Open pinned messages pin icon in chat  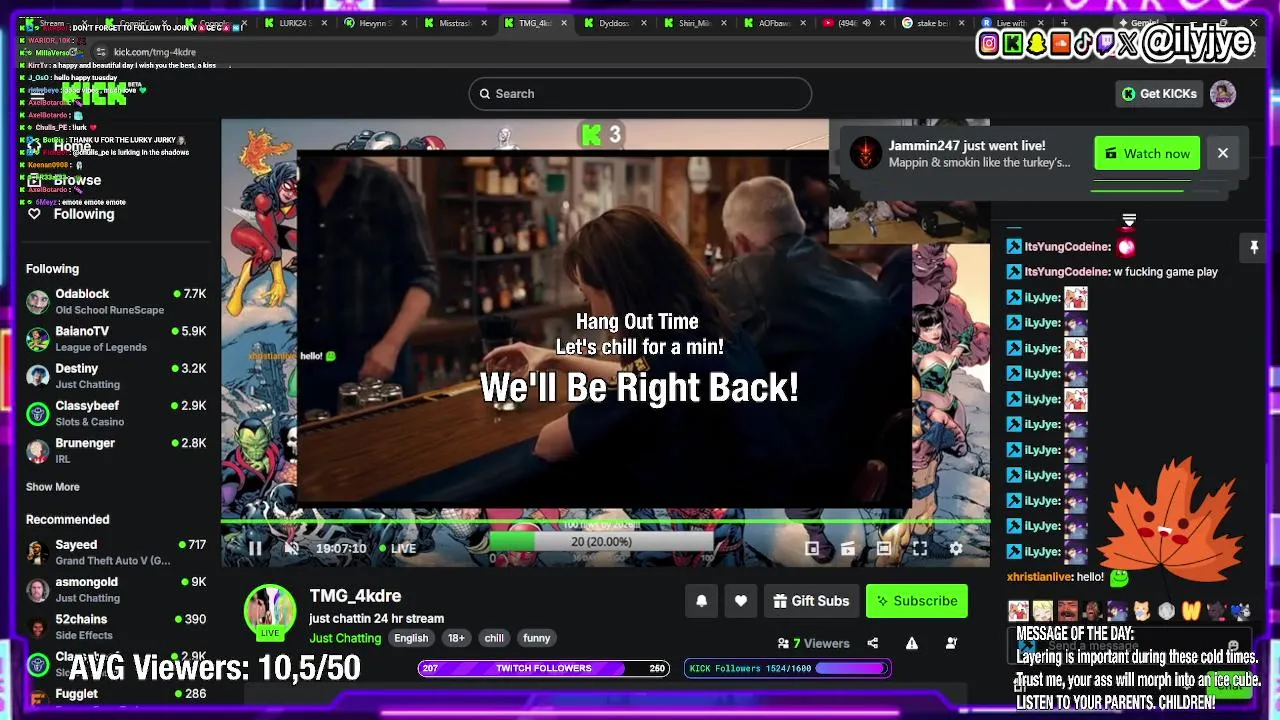pos(1254,246)
